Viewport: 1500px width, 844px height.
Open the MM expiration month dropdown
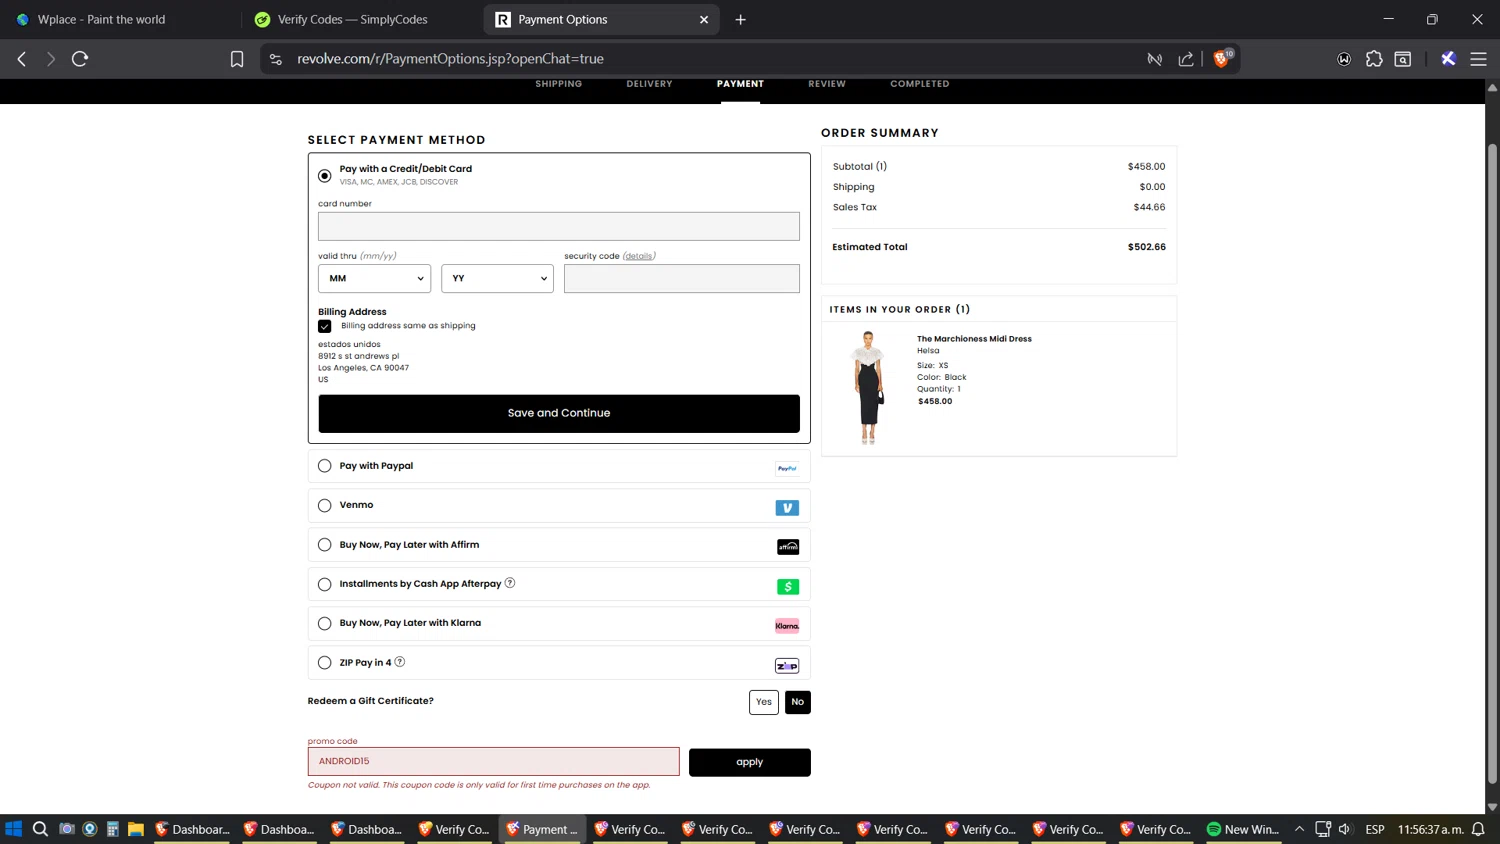(x=374, y=279)
